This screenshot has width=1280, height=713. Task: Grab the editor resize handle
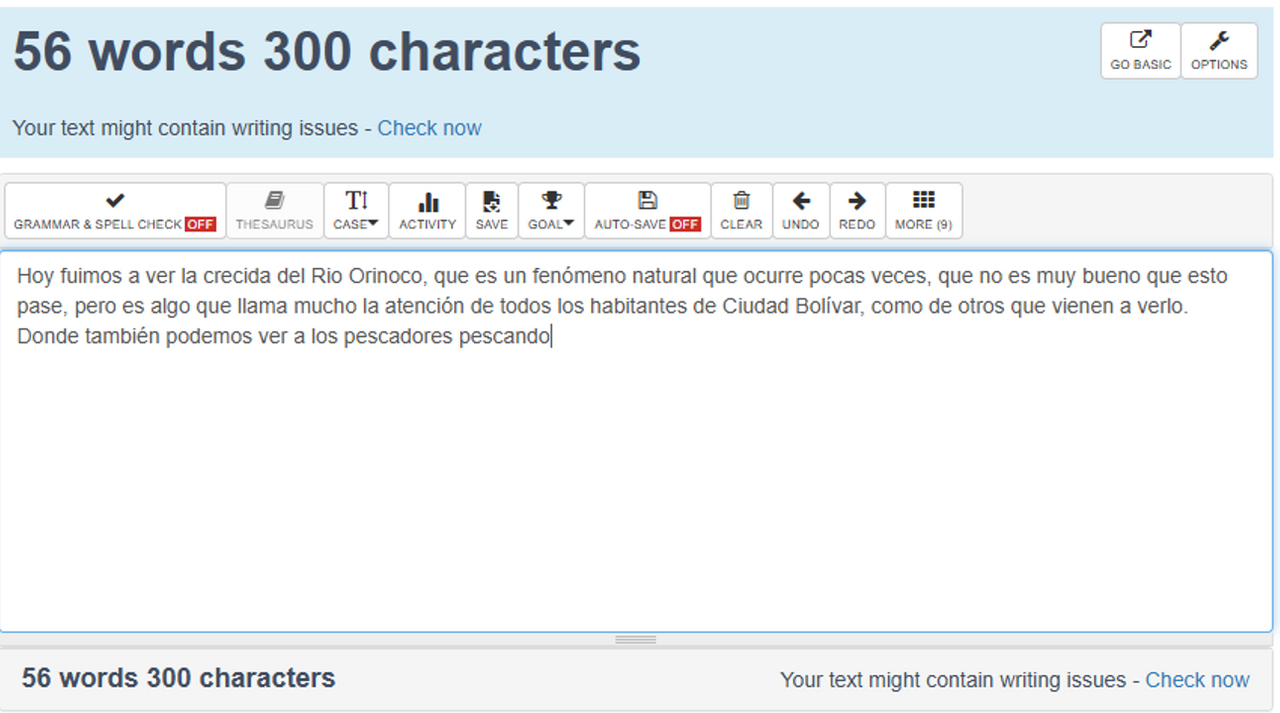point(636,639)
